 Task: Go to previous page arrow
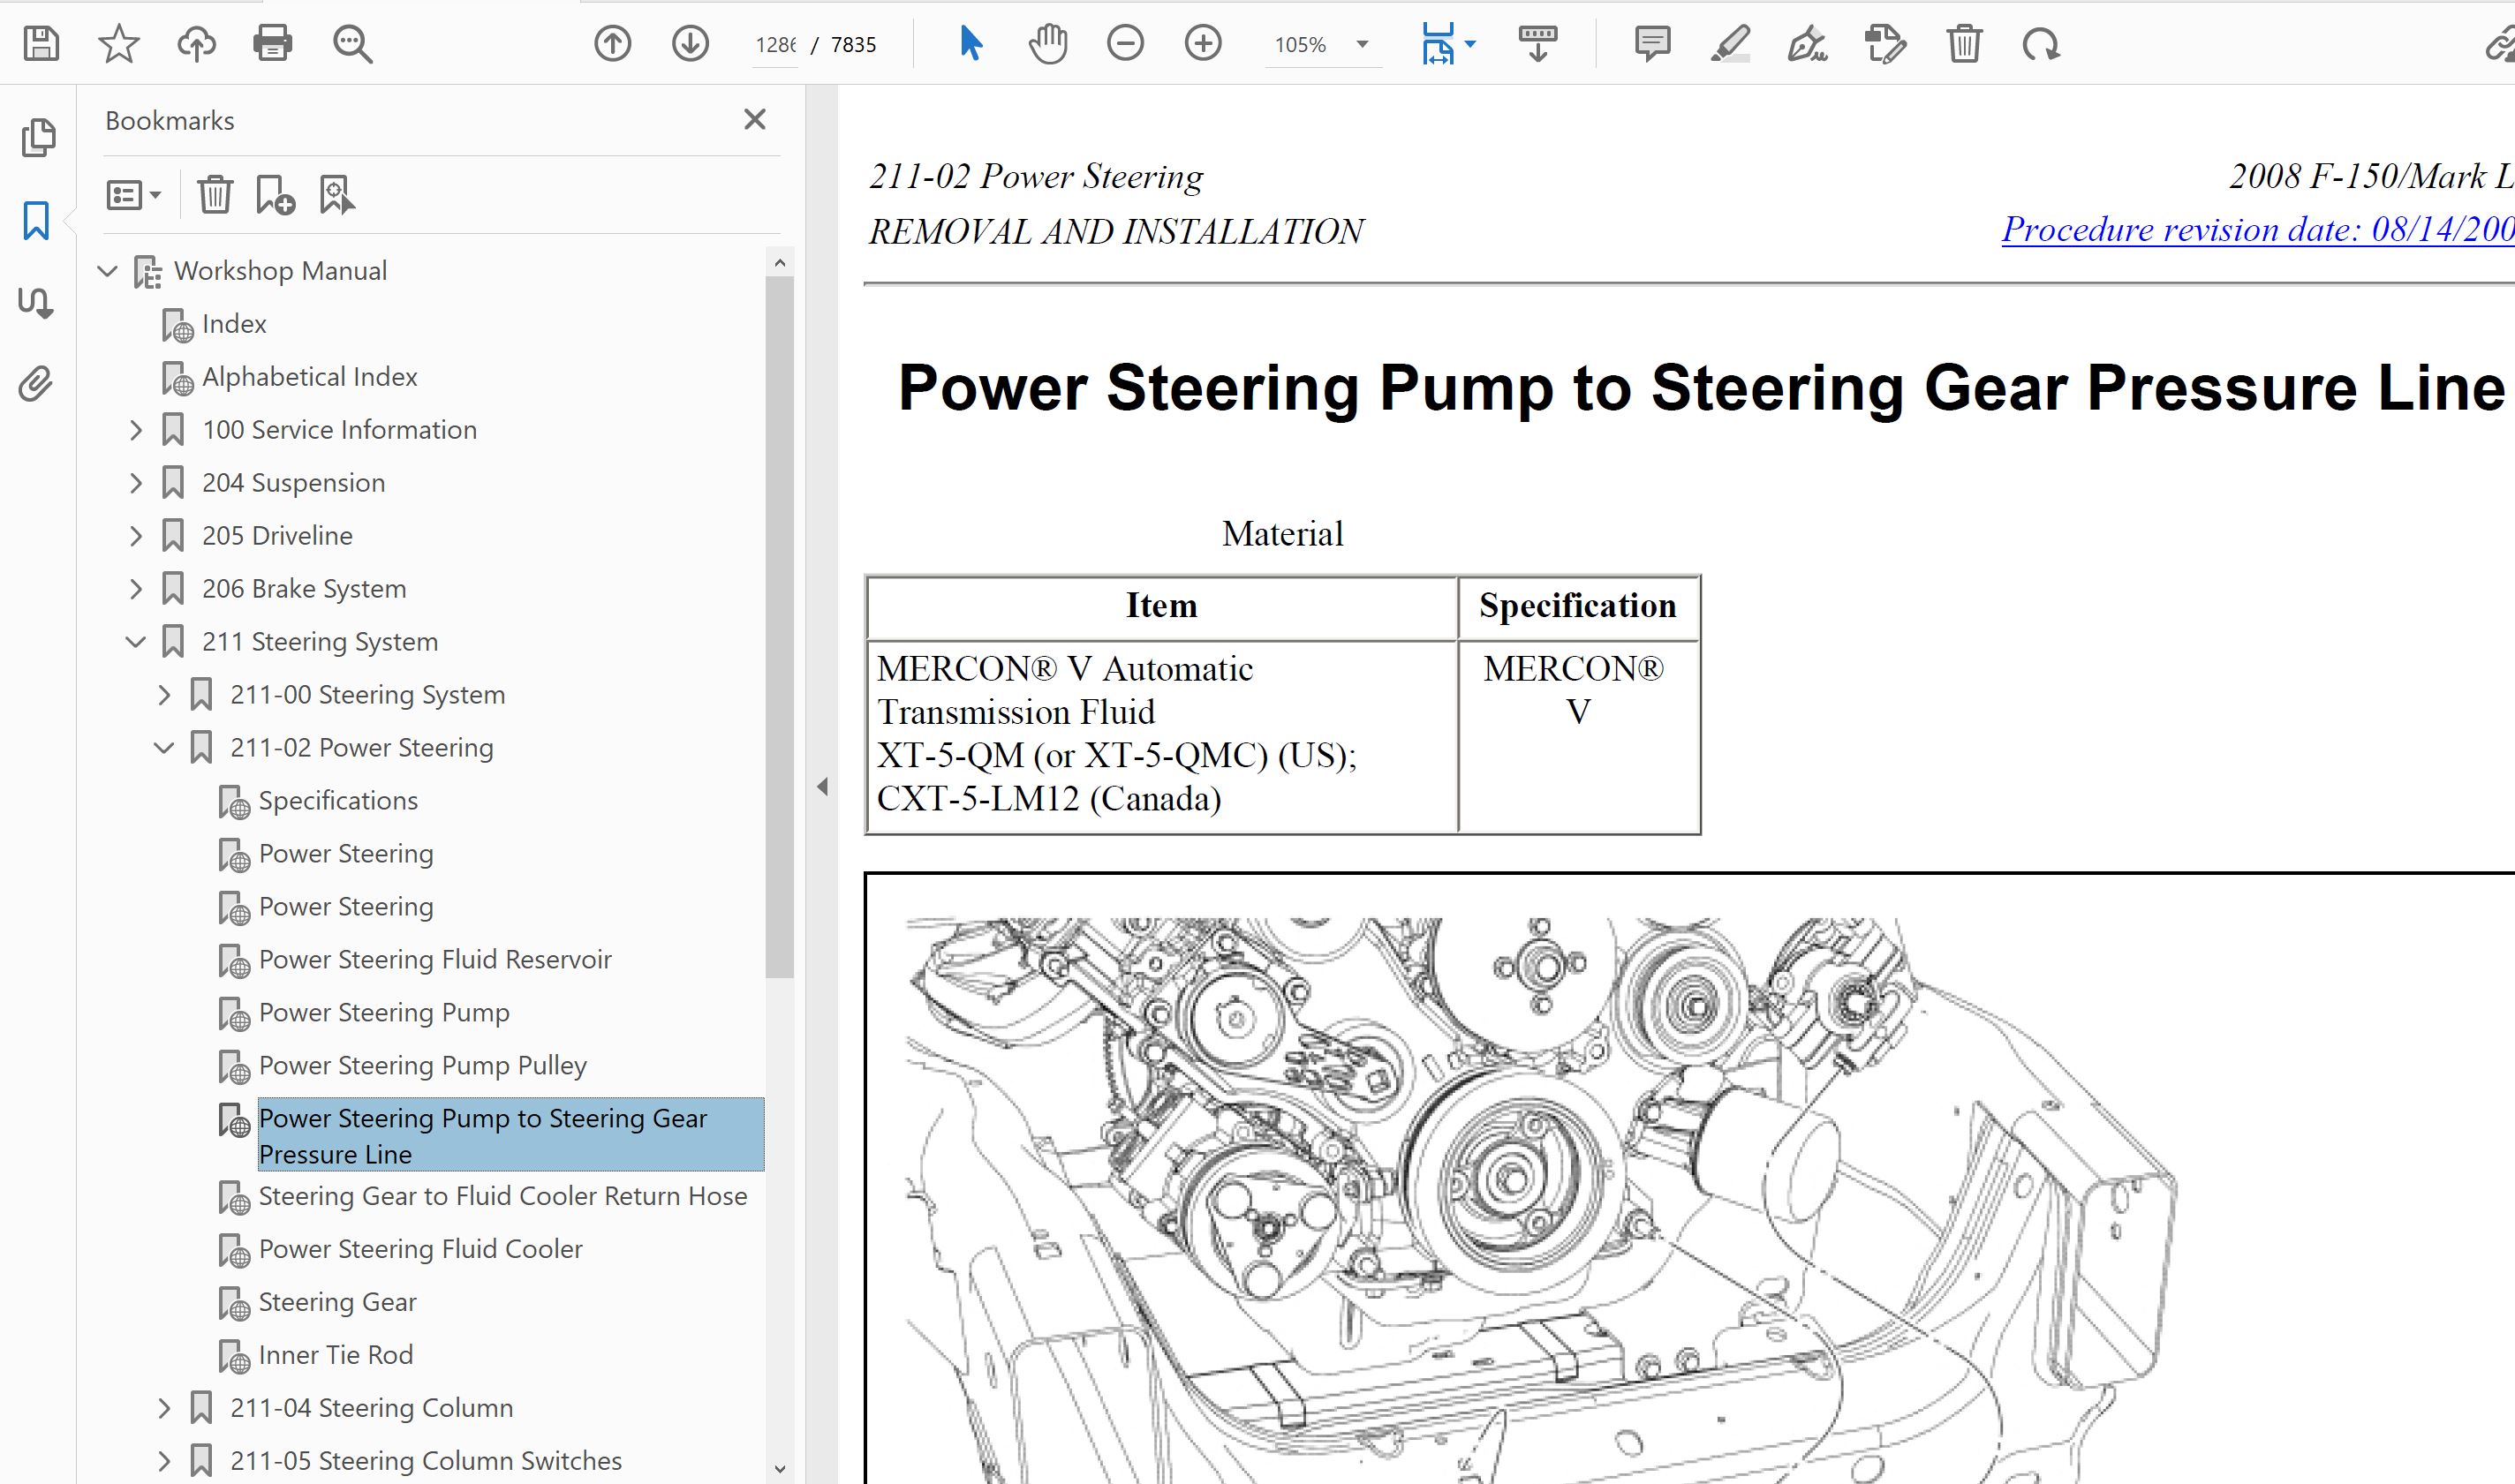612,44
